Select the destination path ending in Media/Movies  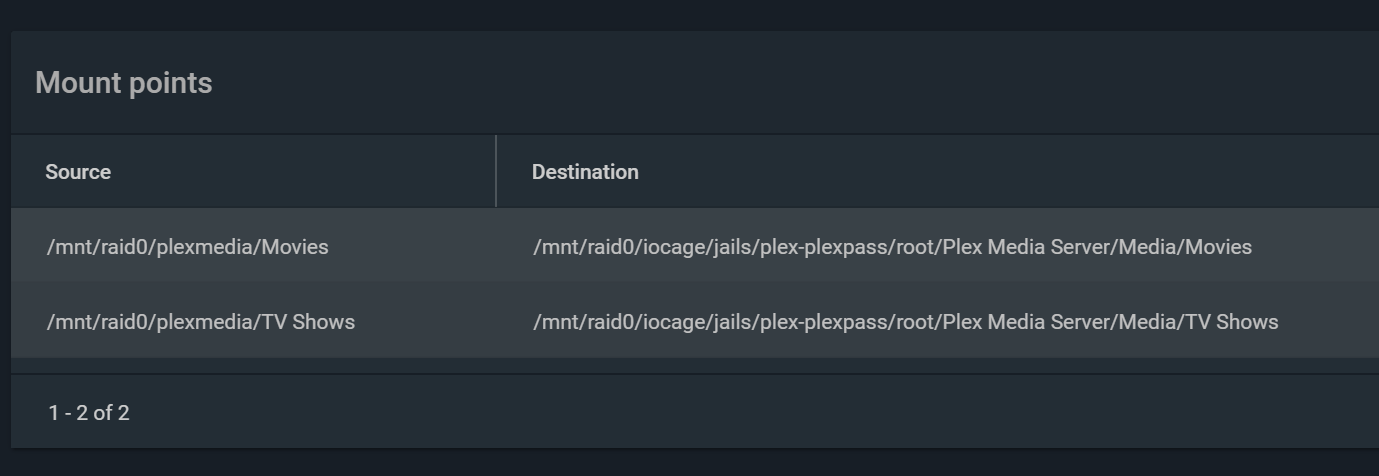pos(892,247)
